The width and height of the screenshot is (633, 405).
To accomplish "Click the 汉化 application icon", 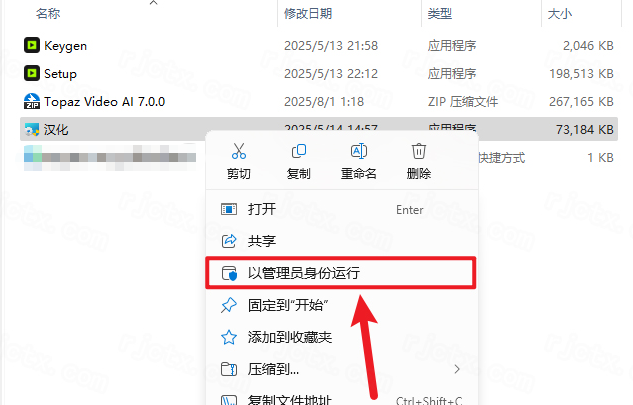I will pos(31,130).
